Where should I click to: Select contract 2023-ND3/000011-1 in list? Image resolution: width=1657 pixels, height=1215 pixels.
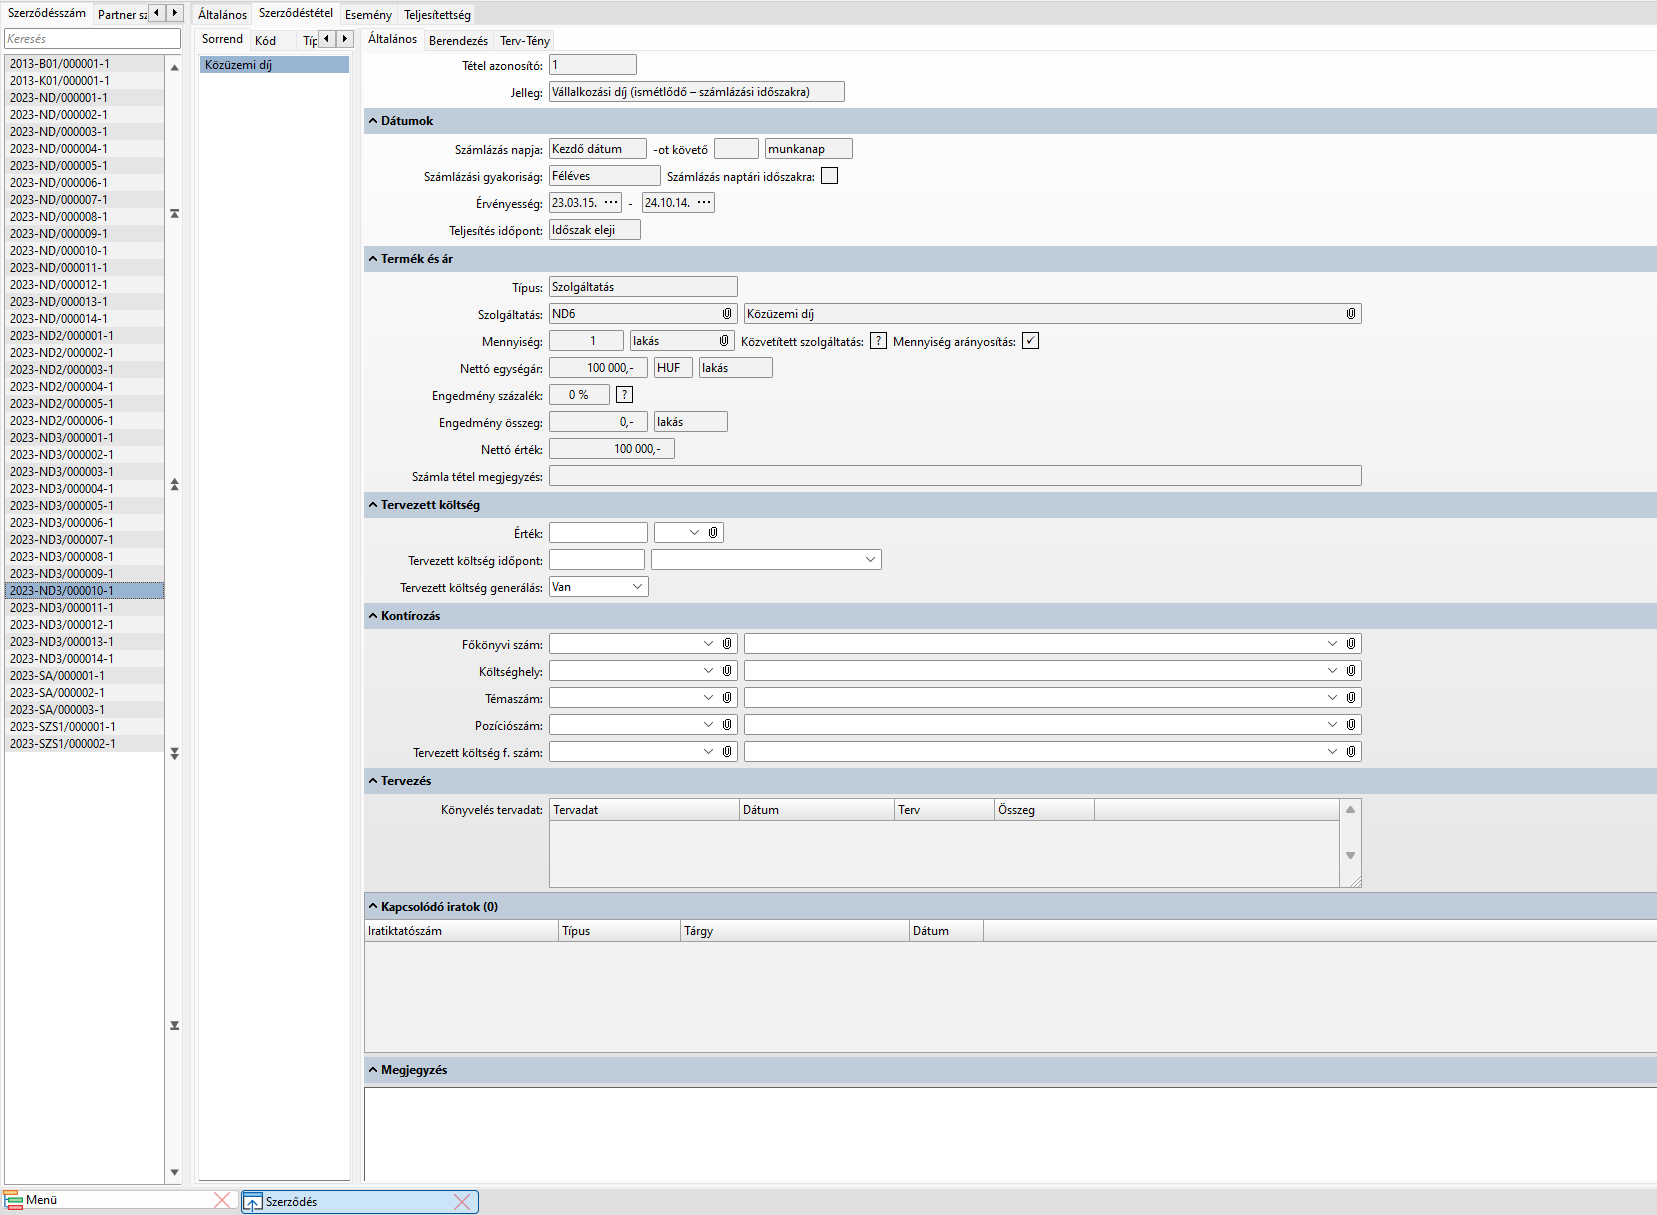(x=62, y=608)
